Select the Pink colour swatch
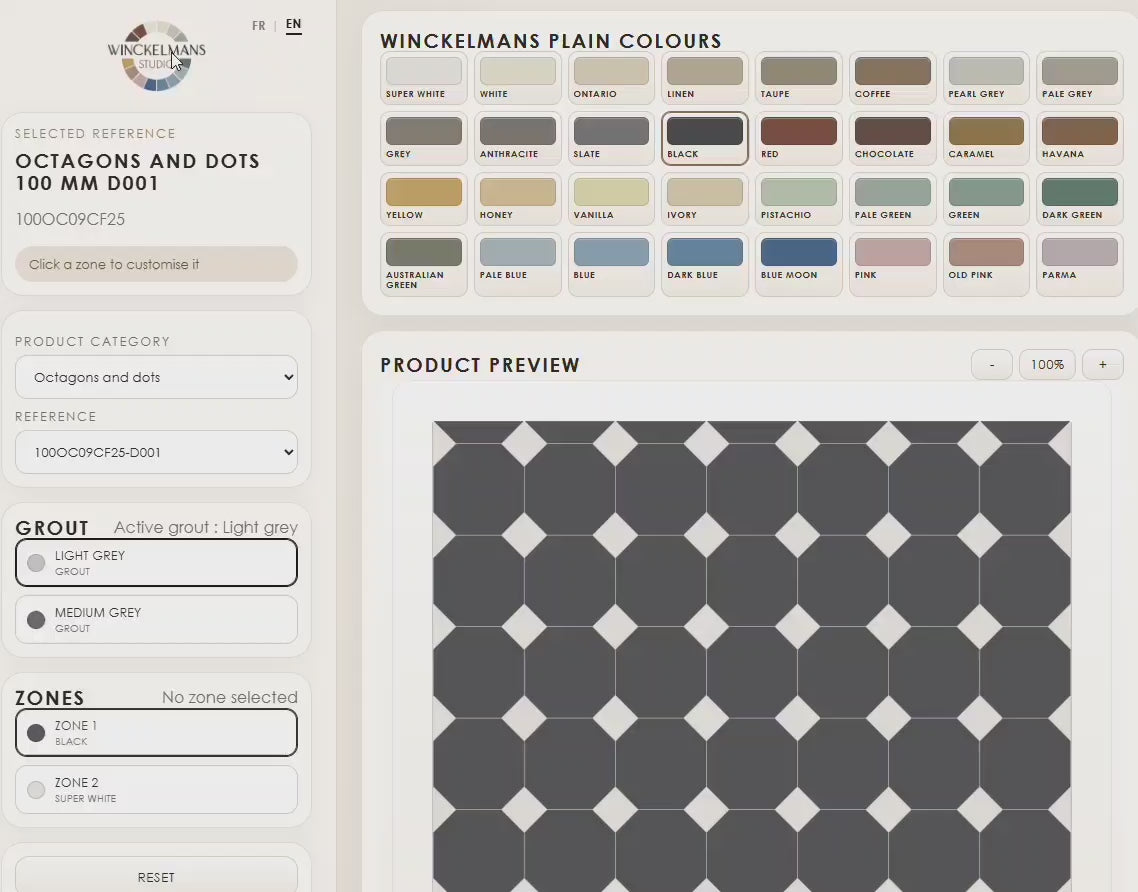1138x892 pixels. click(893, 264)
